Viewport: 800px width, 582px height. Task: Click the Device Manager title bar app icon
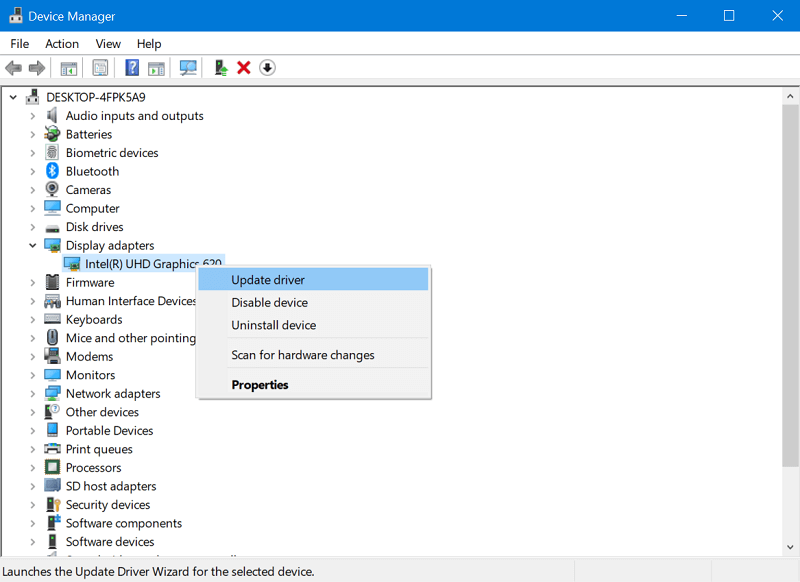pyautogui.click(x=16, y=16)
